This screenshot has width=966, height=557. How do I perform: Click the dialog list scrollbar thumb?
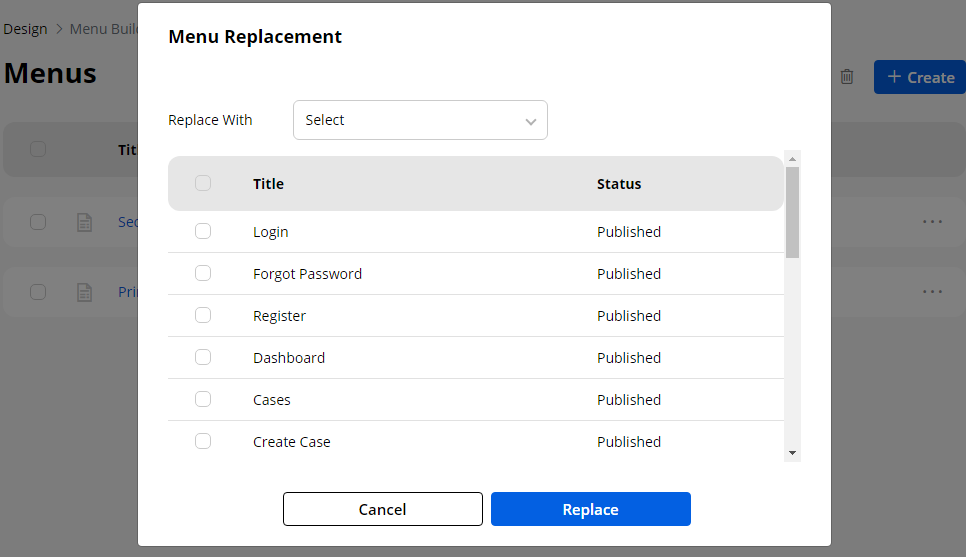click(x=793, y=212)
